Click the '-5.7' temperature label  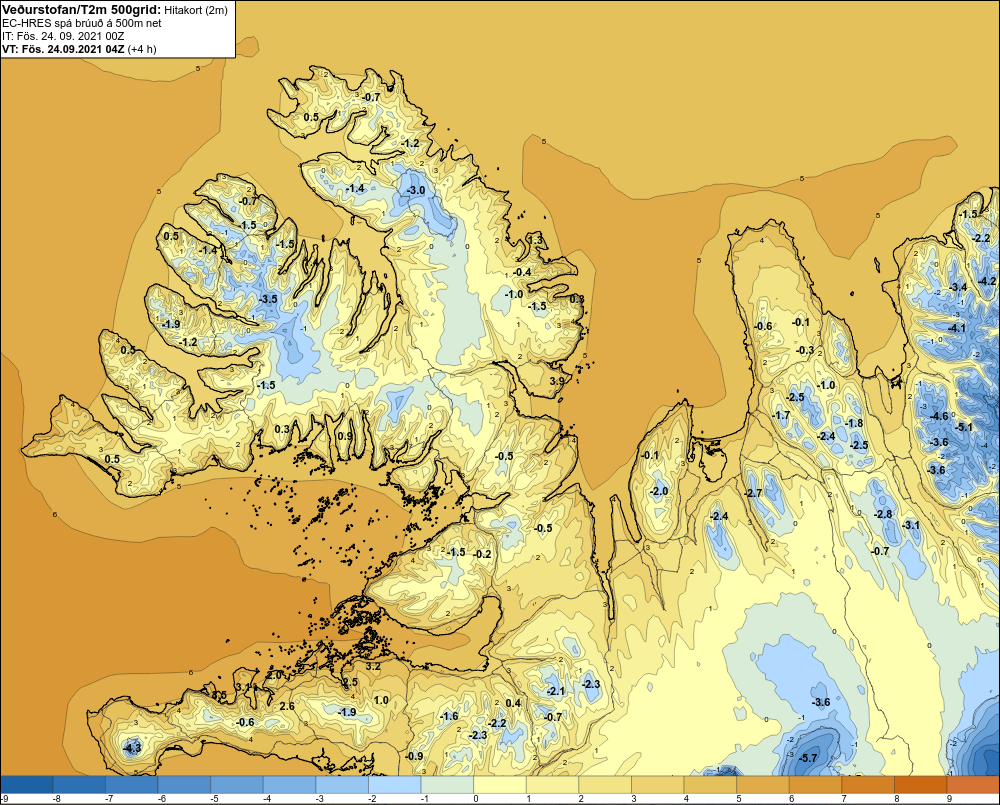[x=808, y=758]
